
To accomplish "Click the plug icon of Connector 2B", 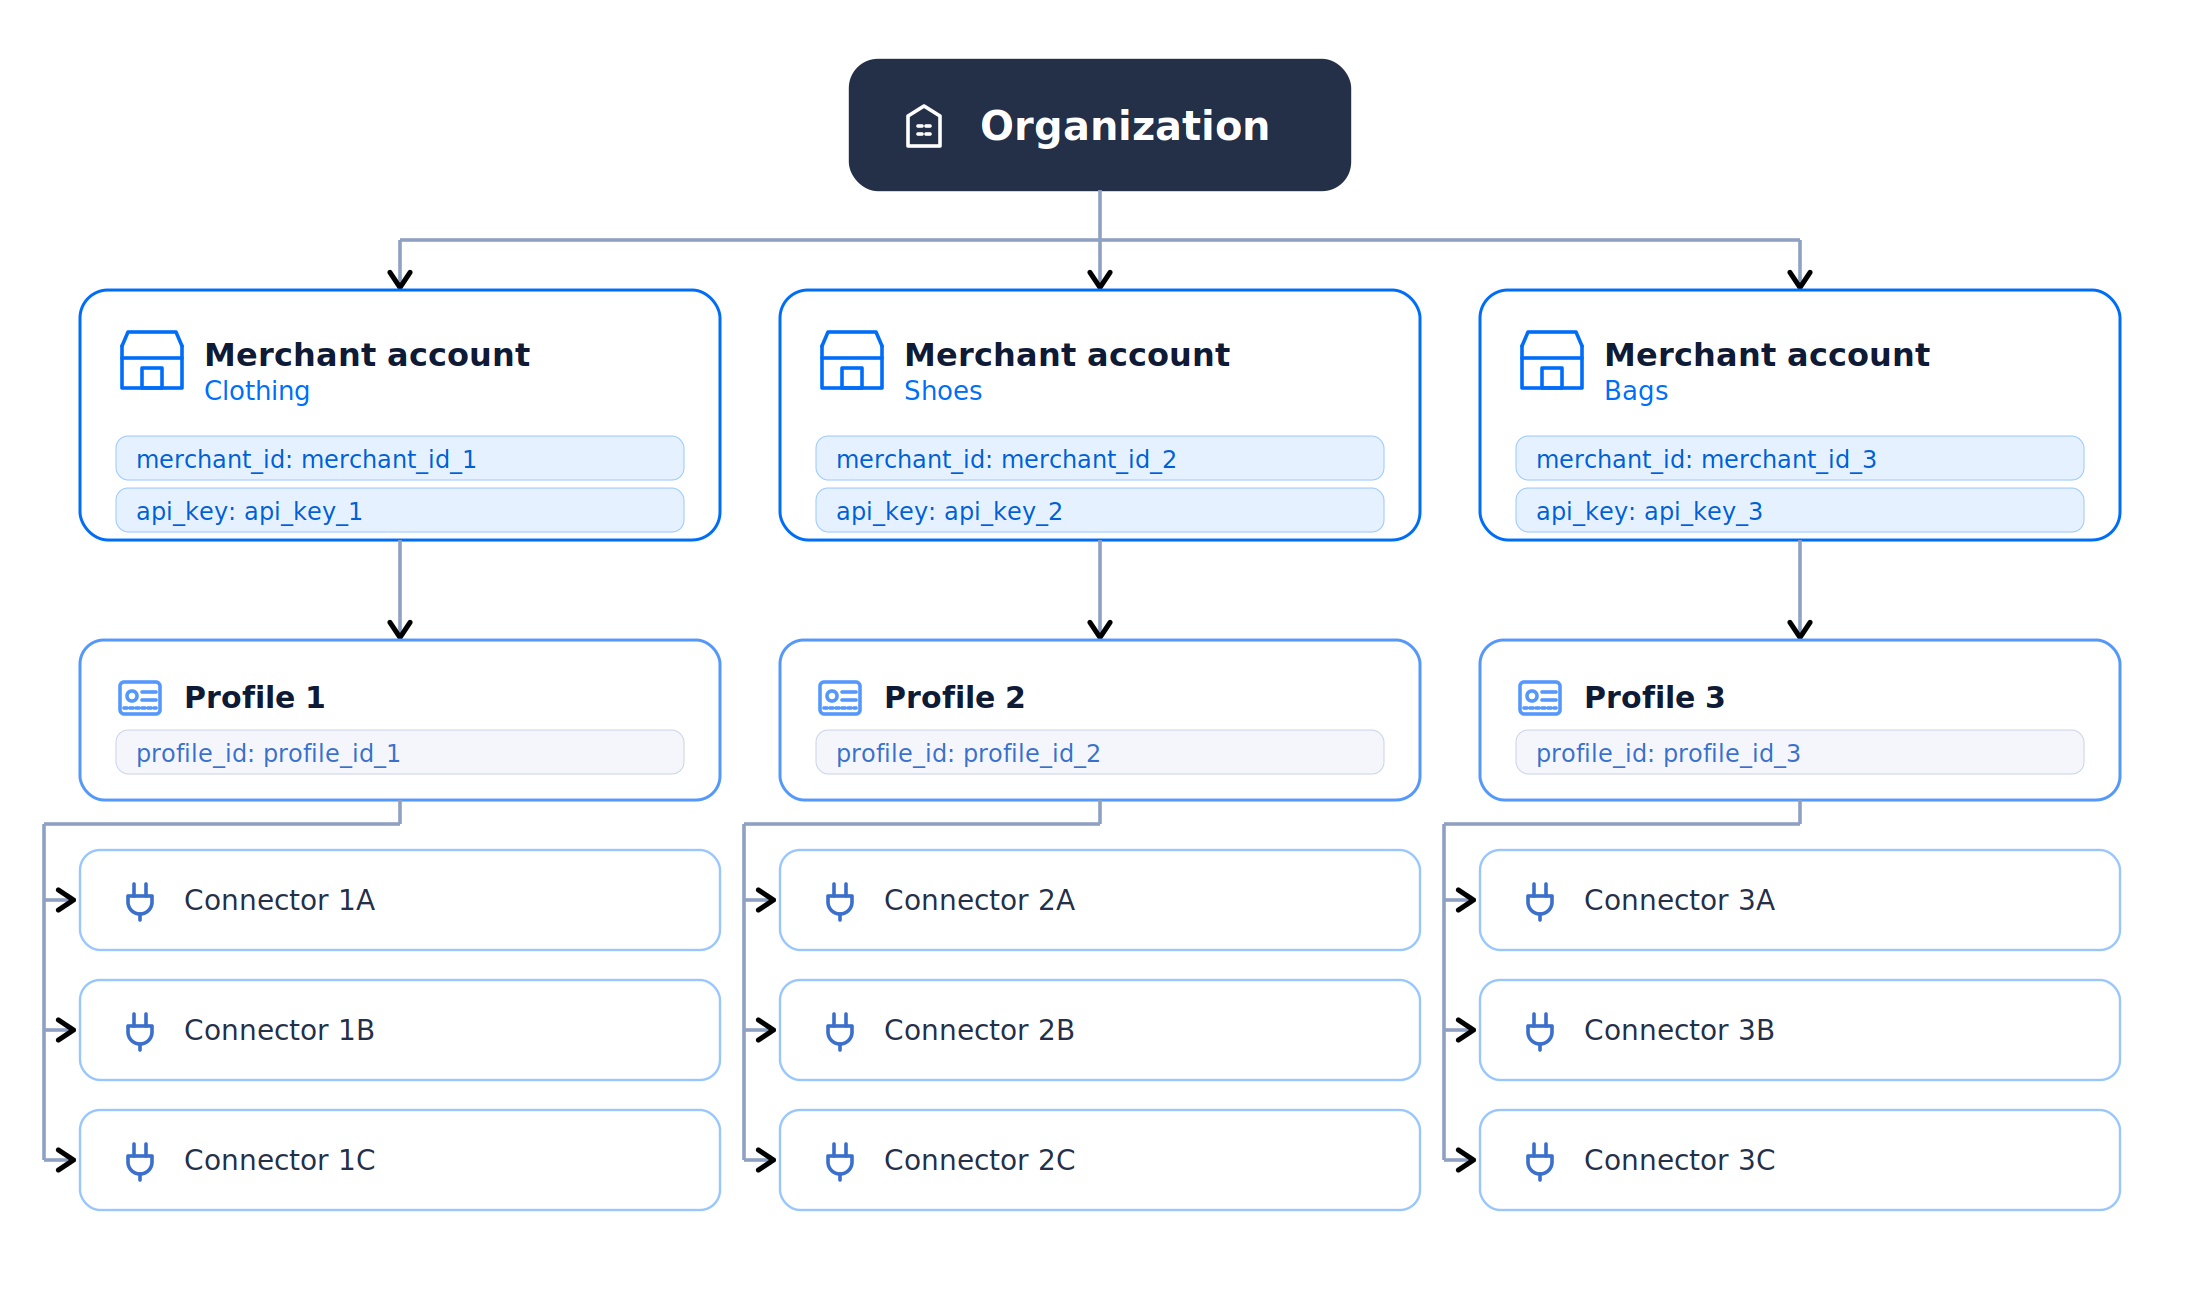I will coord(840,1030).
